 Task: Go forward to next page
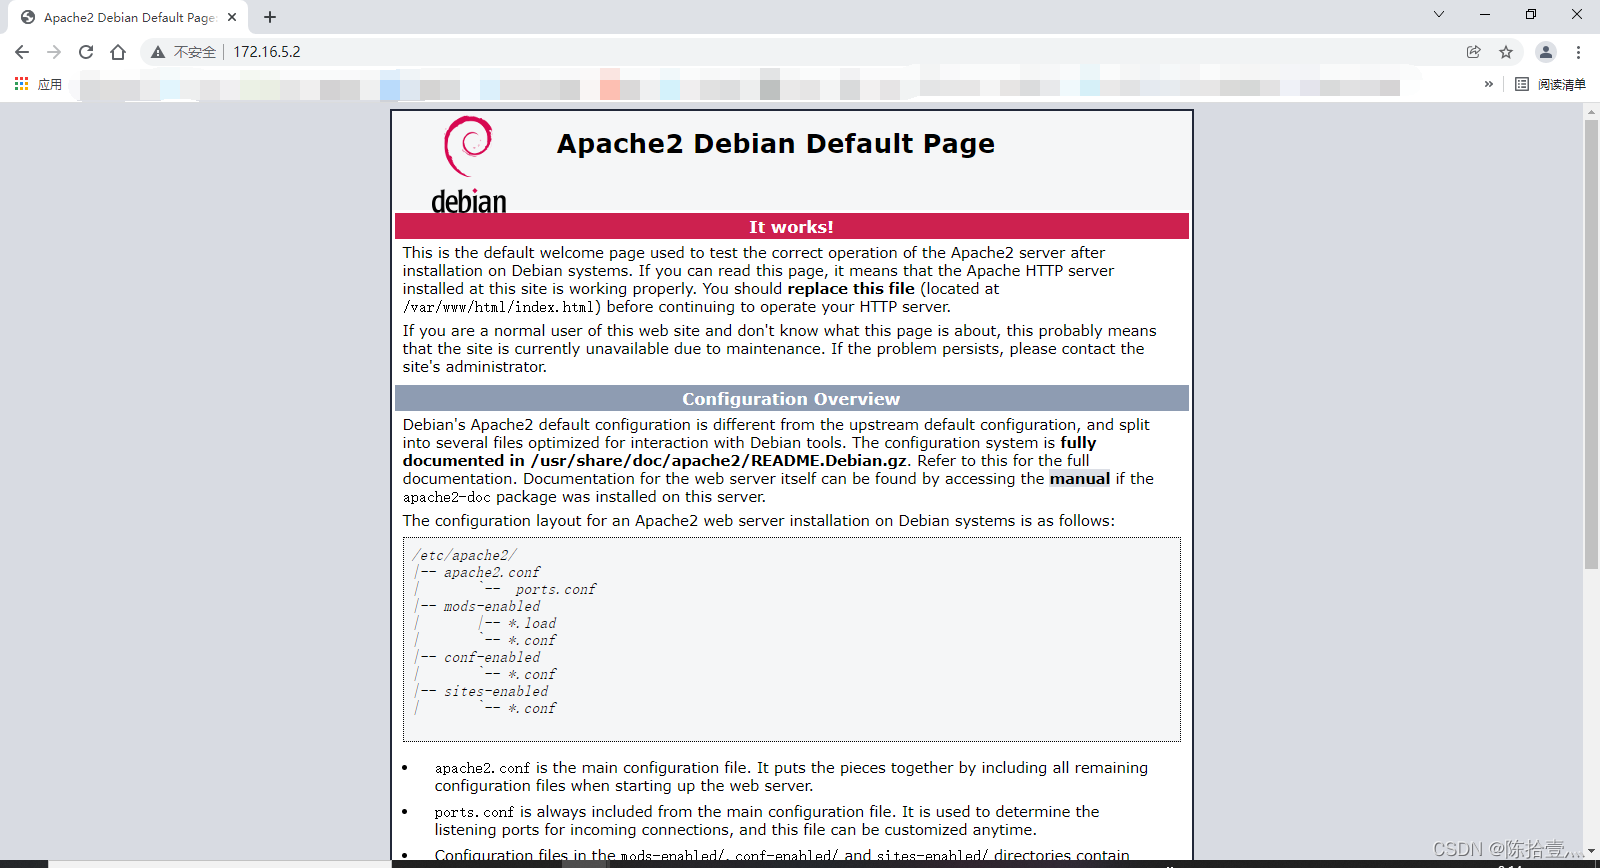point(54,52)
